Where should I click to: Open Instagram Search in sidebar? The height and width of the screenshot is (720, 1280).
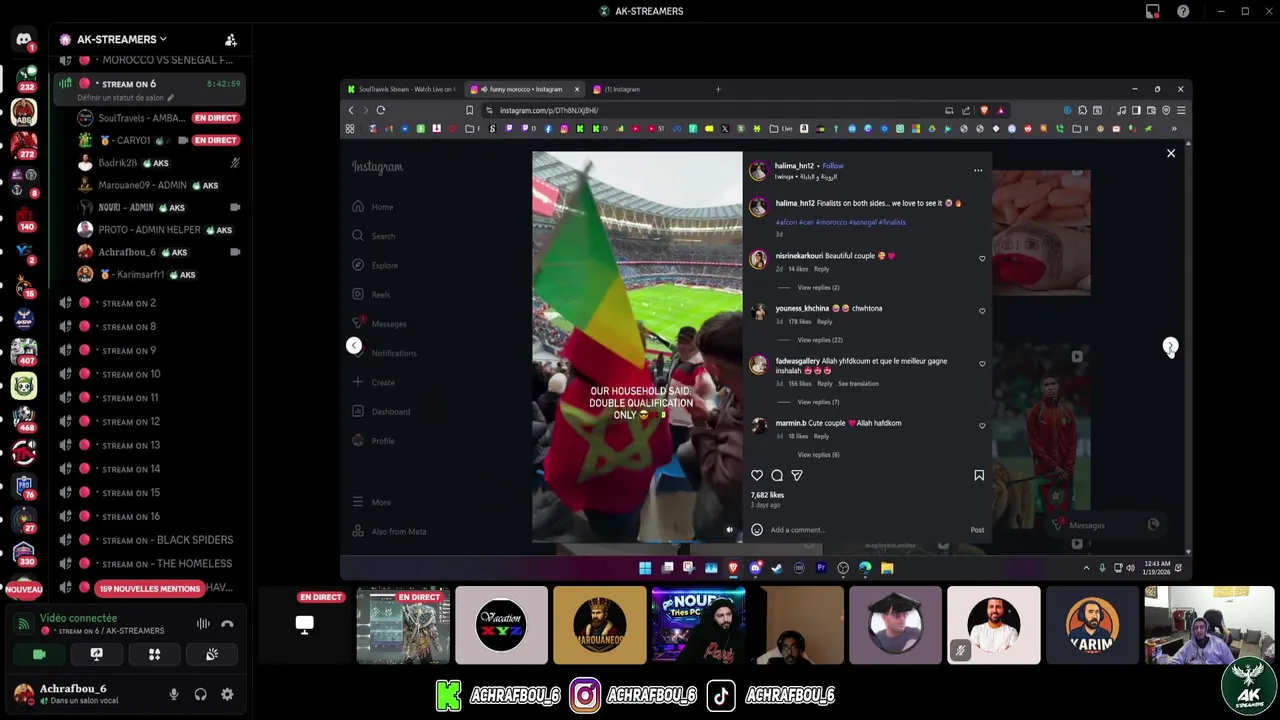374,236
